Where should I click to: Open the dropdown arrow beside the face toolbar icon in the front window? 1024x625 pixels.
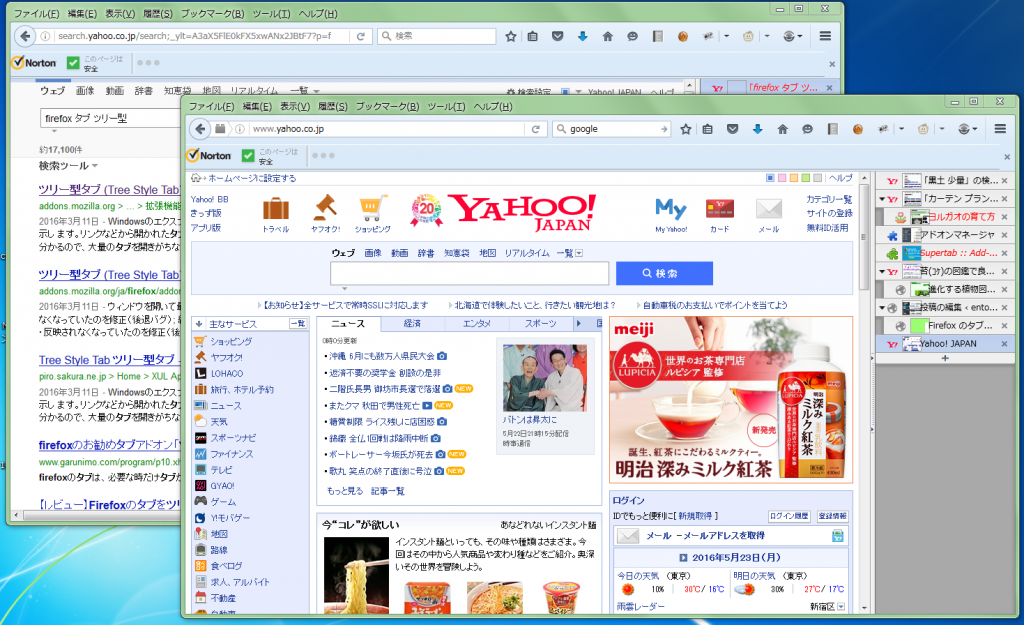[x=942, y=129]
